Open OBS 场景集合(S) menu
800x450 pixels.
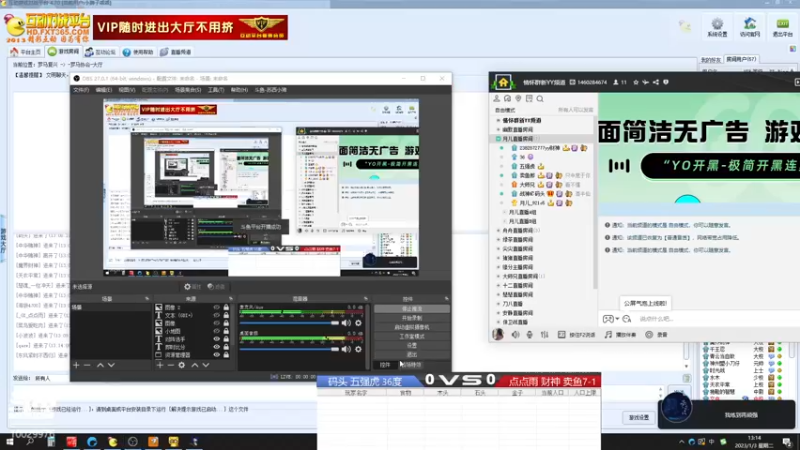188,90
